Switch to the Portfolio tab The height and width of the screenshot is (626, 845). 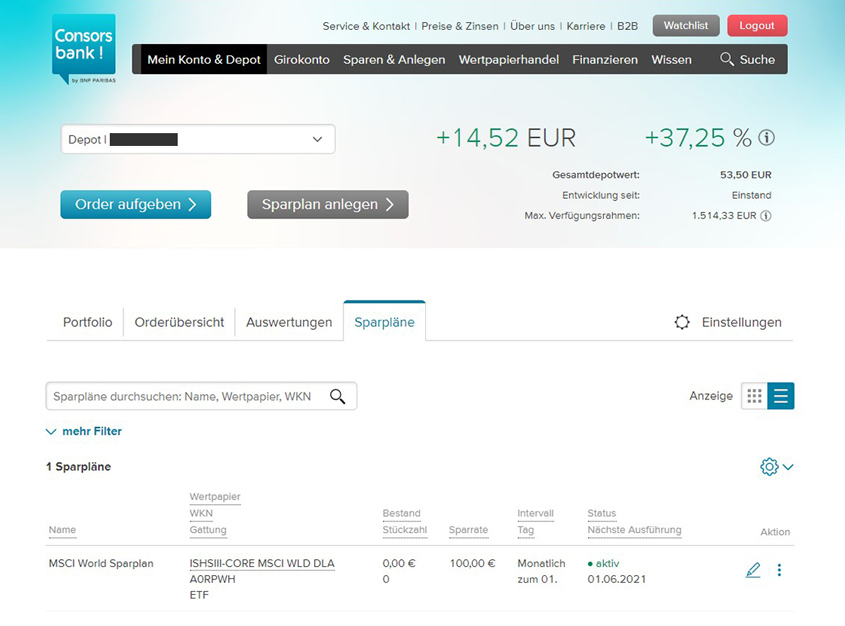(x=88, y=322)
